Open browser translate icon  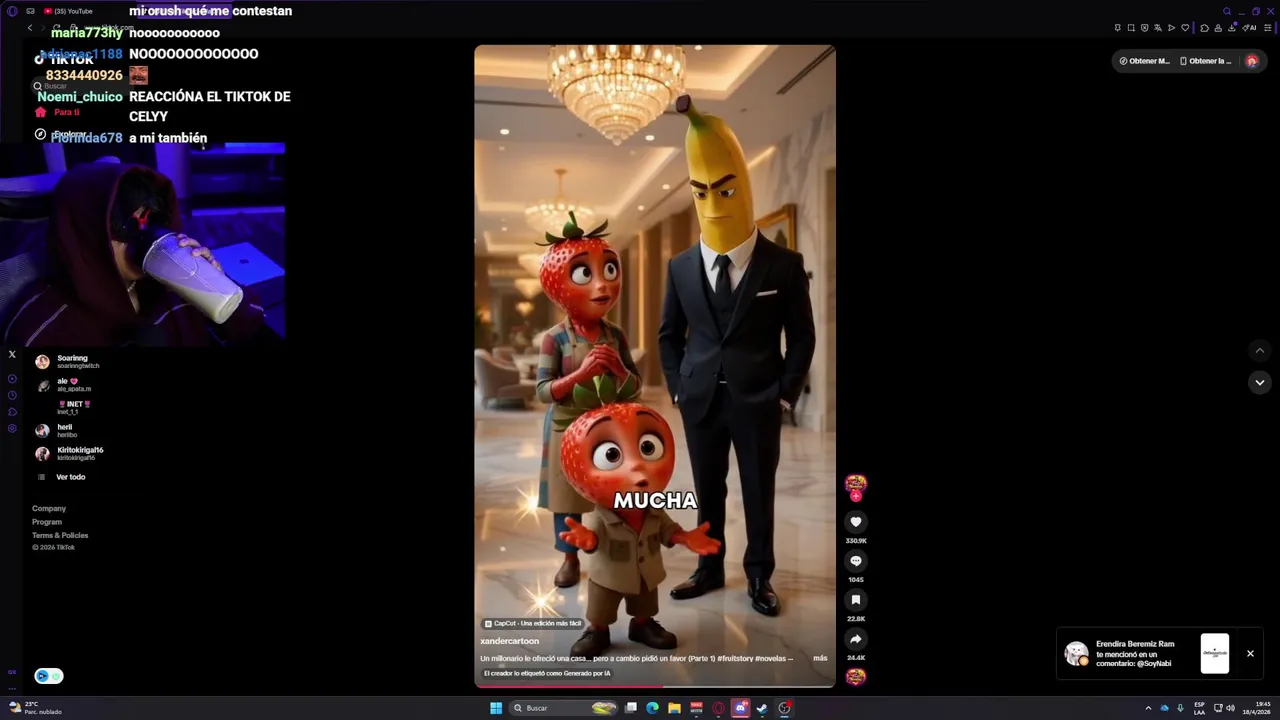pyautogui.click(x=1158, y=28)
